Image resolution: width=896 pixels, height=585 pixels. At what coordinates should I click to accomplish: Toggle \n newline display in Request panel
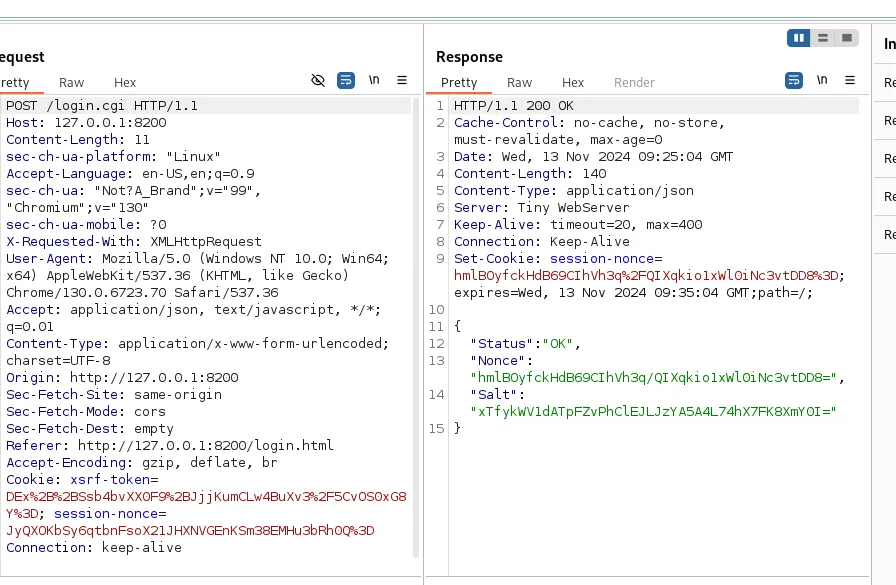[374, 80]
